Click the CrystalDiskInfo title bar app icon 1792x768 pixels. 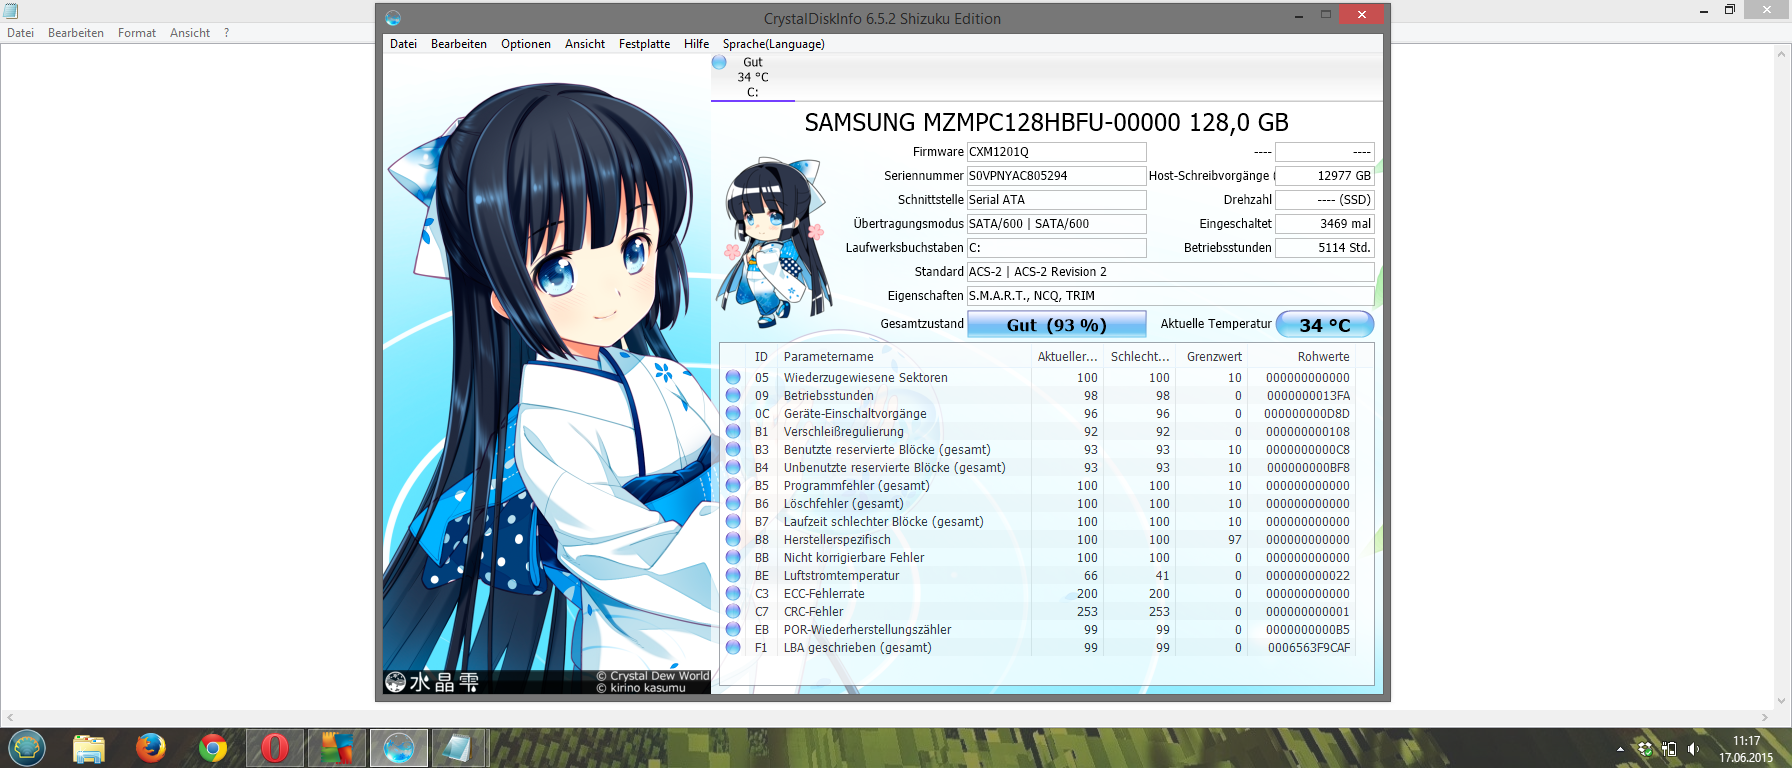point(393,18)
